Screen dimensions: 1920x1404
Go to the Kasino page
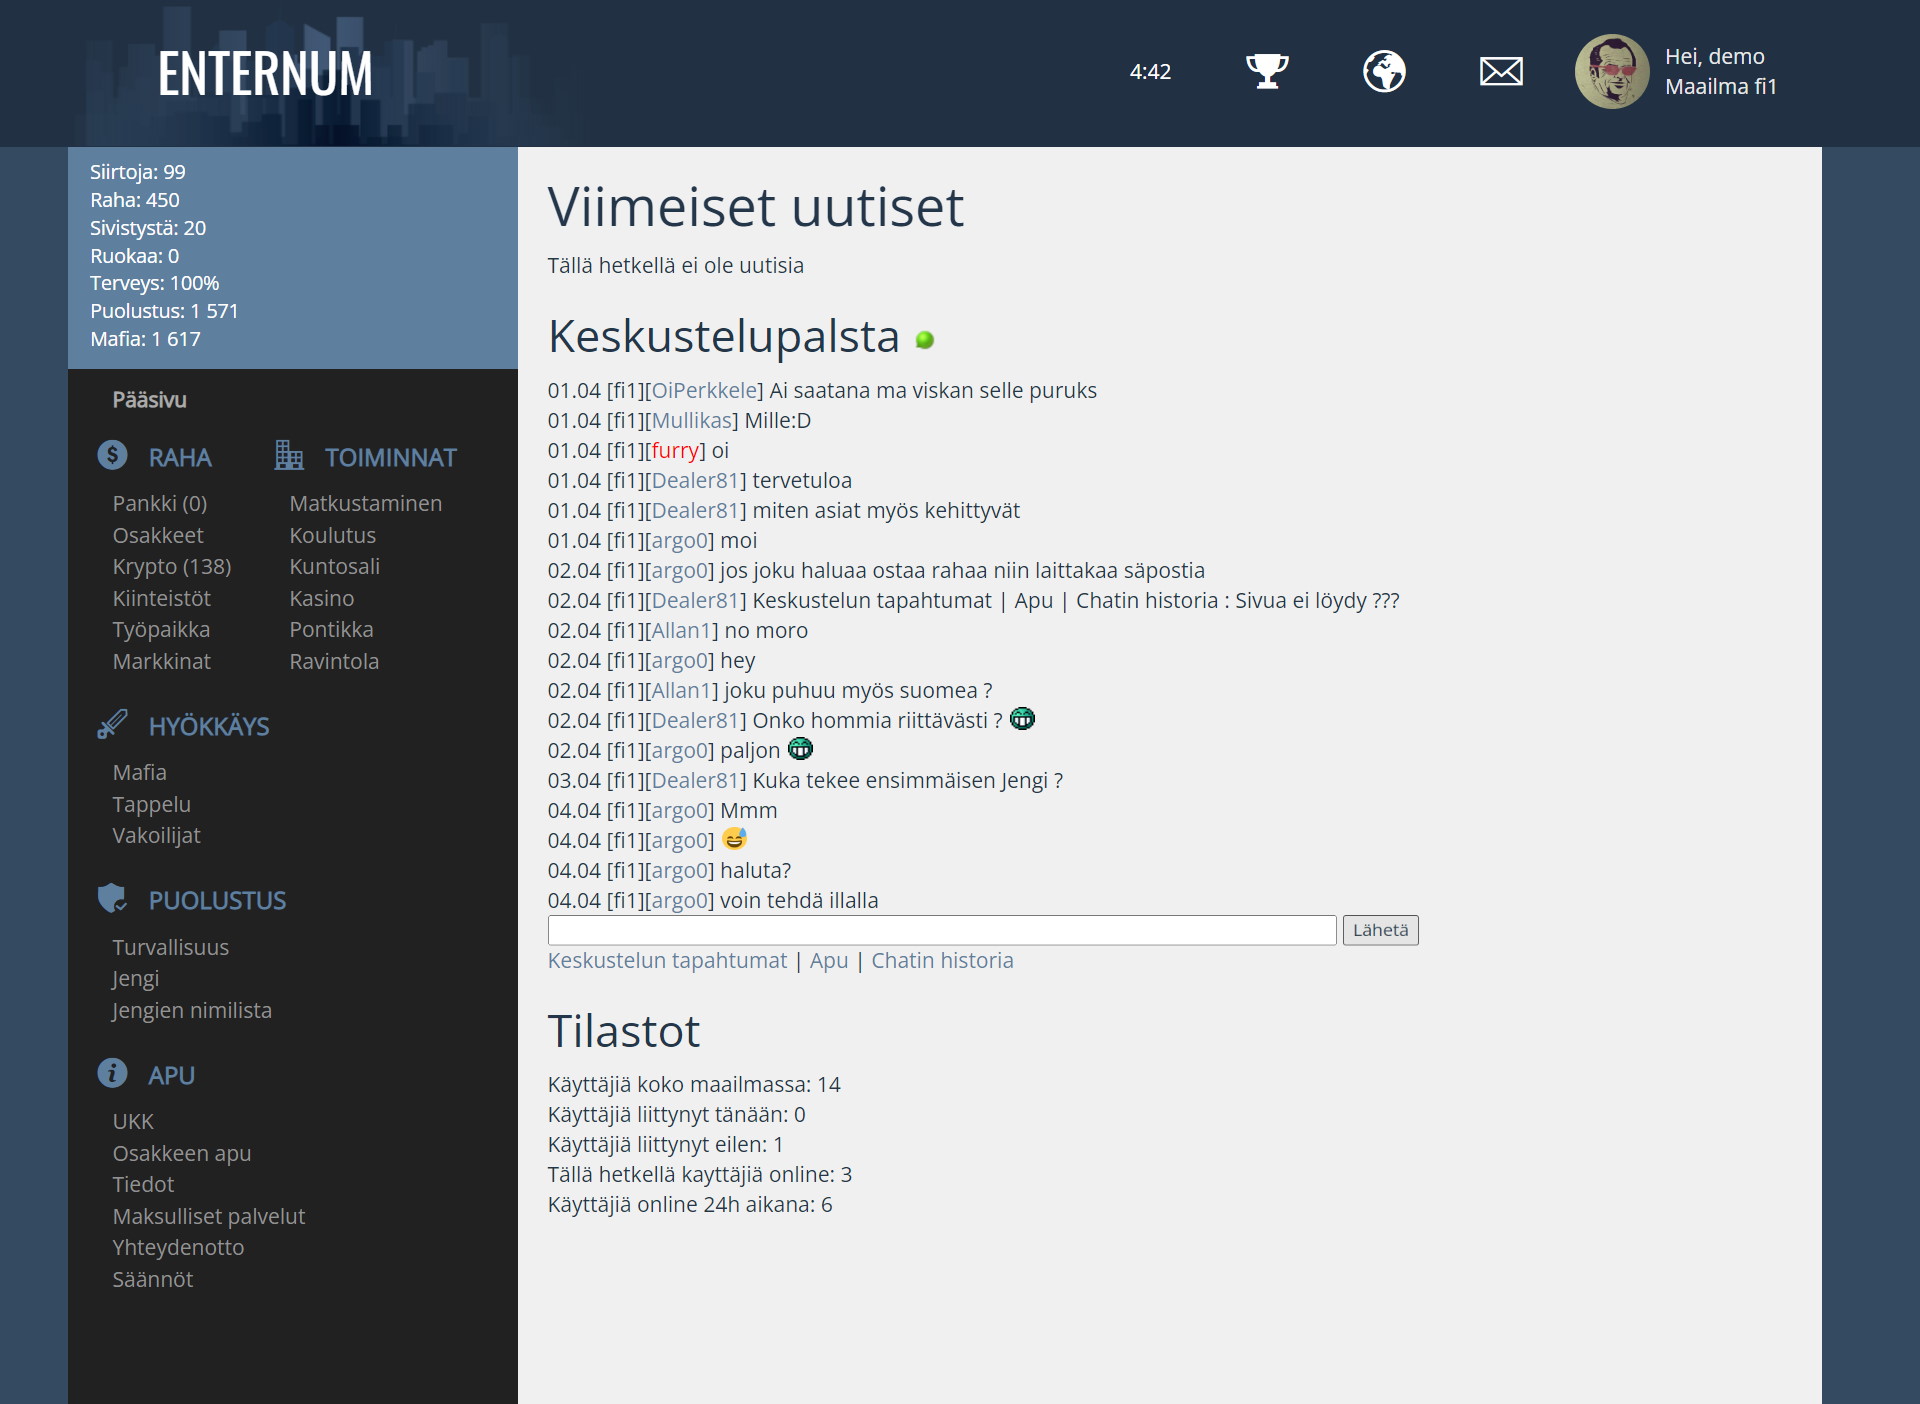321,598
